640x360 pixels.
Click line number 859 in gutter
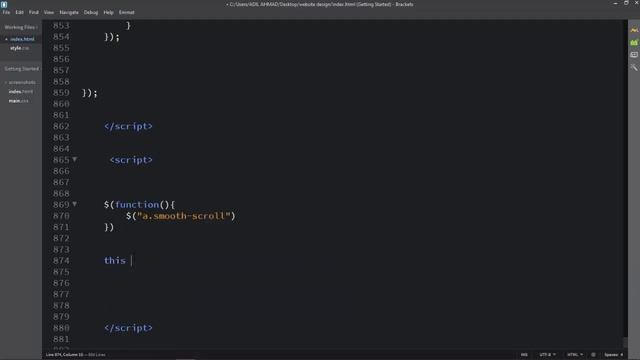[x=61, y=93]
